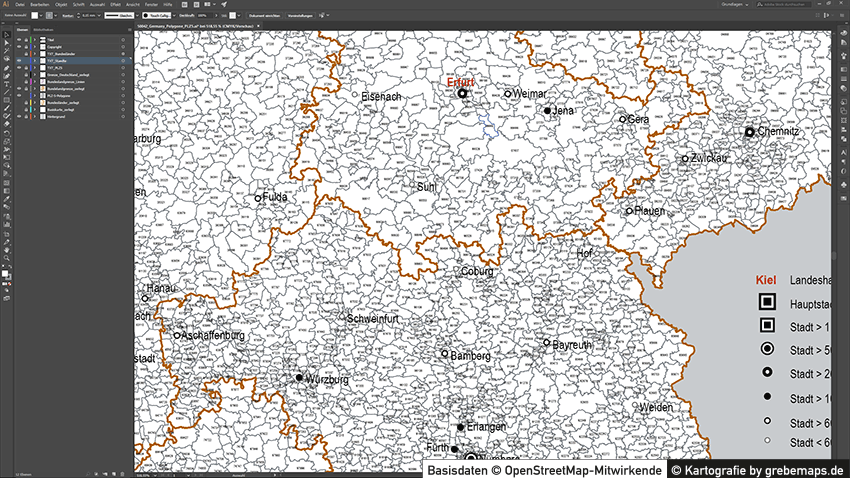Screen dimensions: 850x478
Task: Open the Fenster menu
Action: [151, 4]
